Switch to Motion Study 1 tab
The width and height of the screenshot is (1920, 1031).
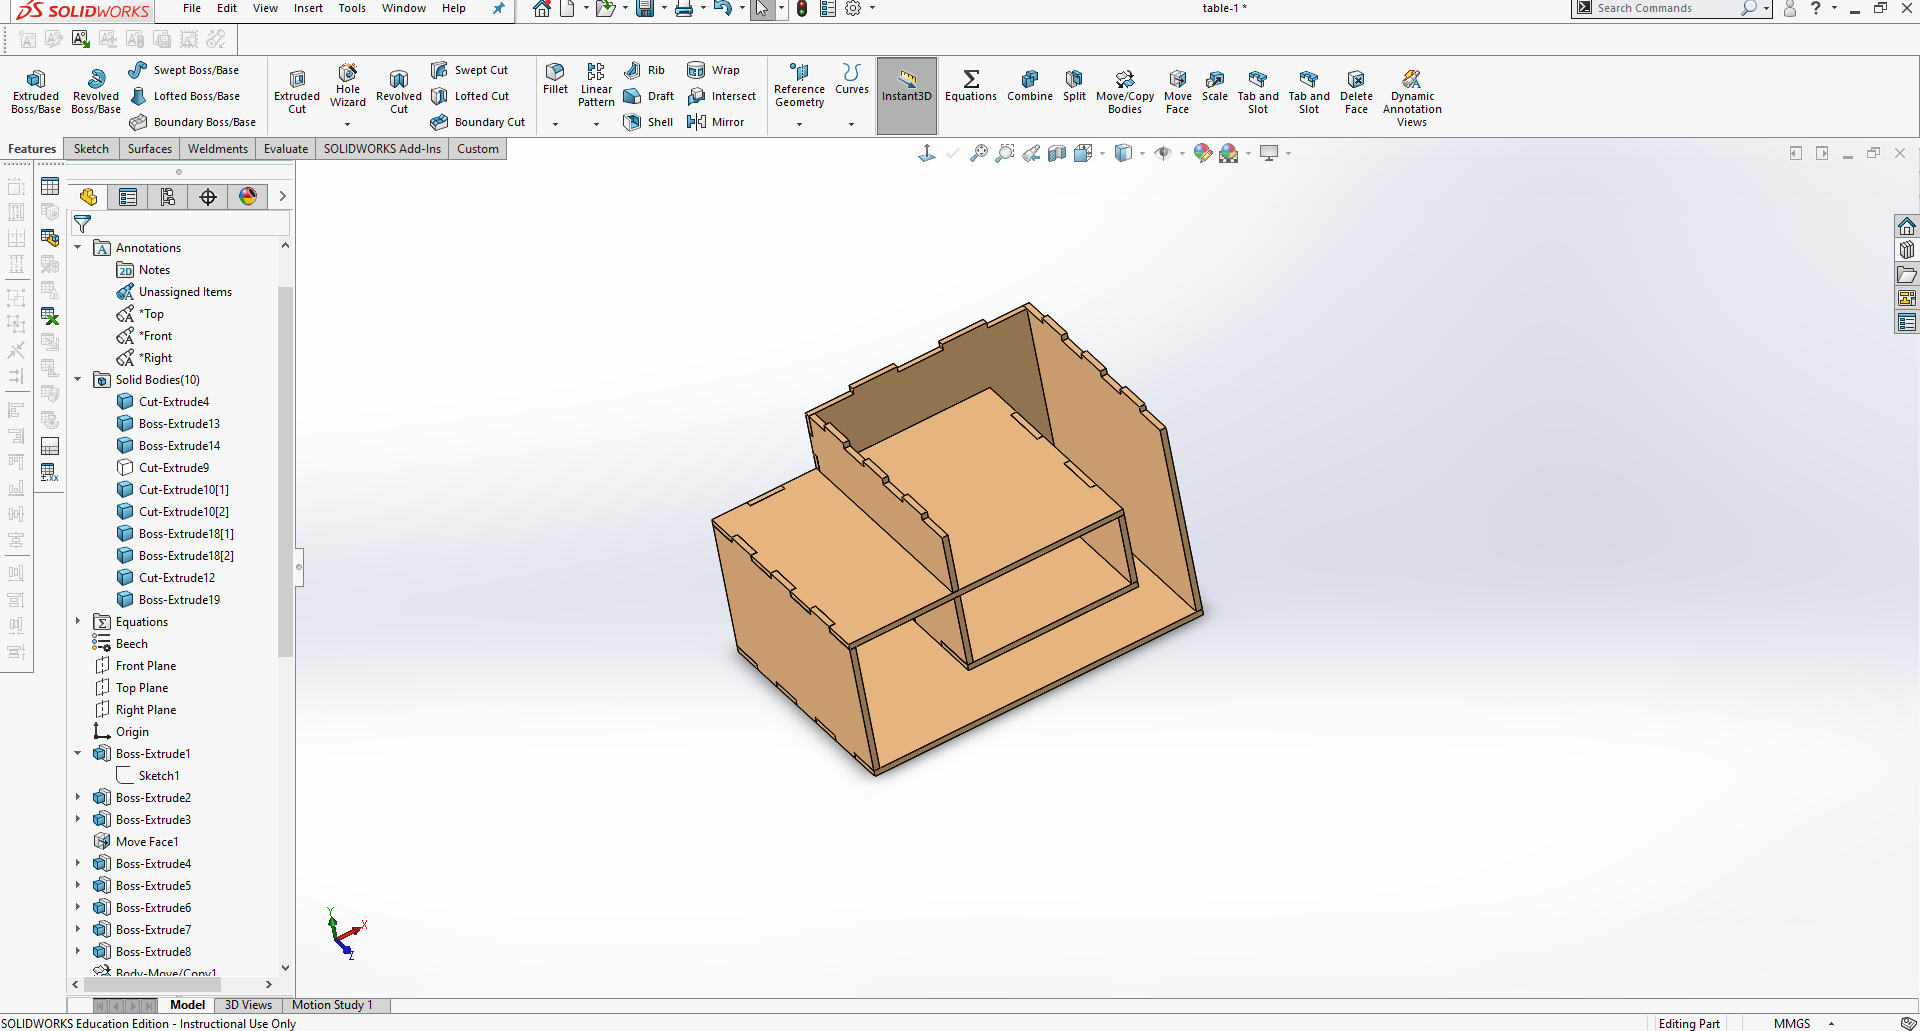pyautogui.click(x=332, y=1005)
